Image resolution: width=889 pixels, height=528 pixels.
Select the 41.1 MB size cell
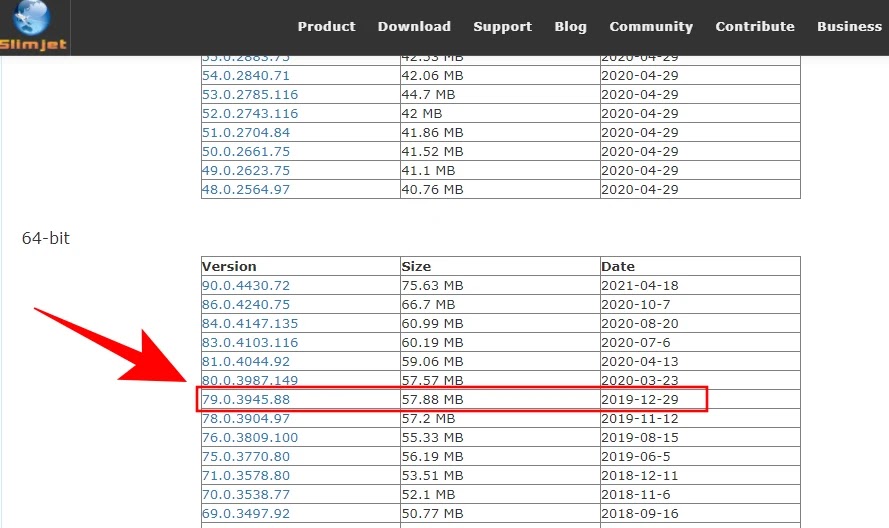500,171
